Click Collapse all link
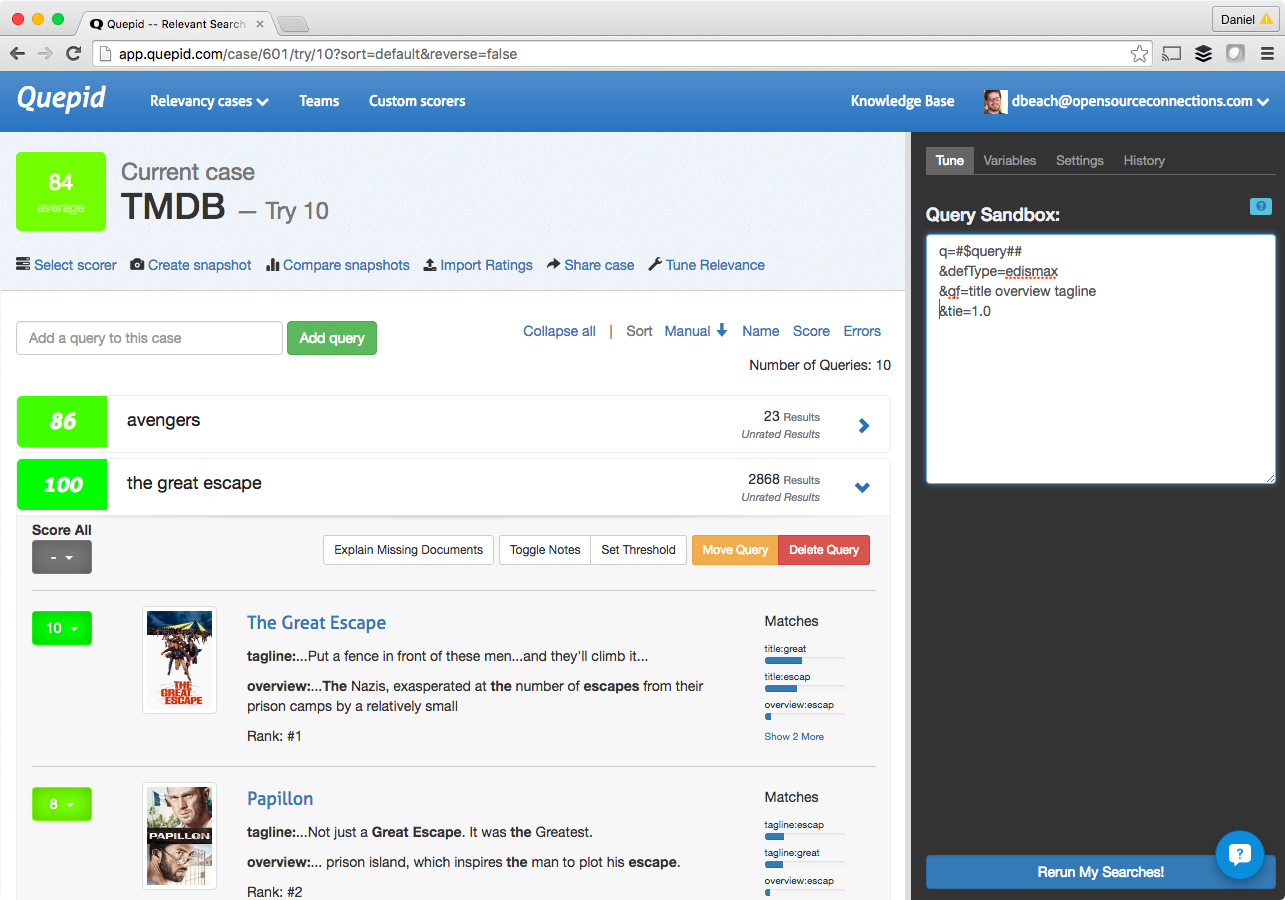The height and width of the screenshot is (900, 1285). (x=559, y=331)
